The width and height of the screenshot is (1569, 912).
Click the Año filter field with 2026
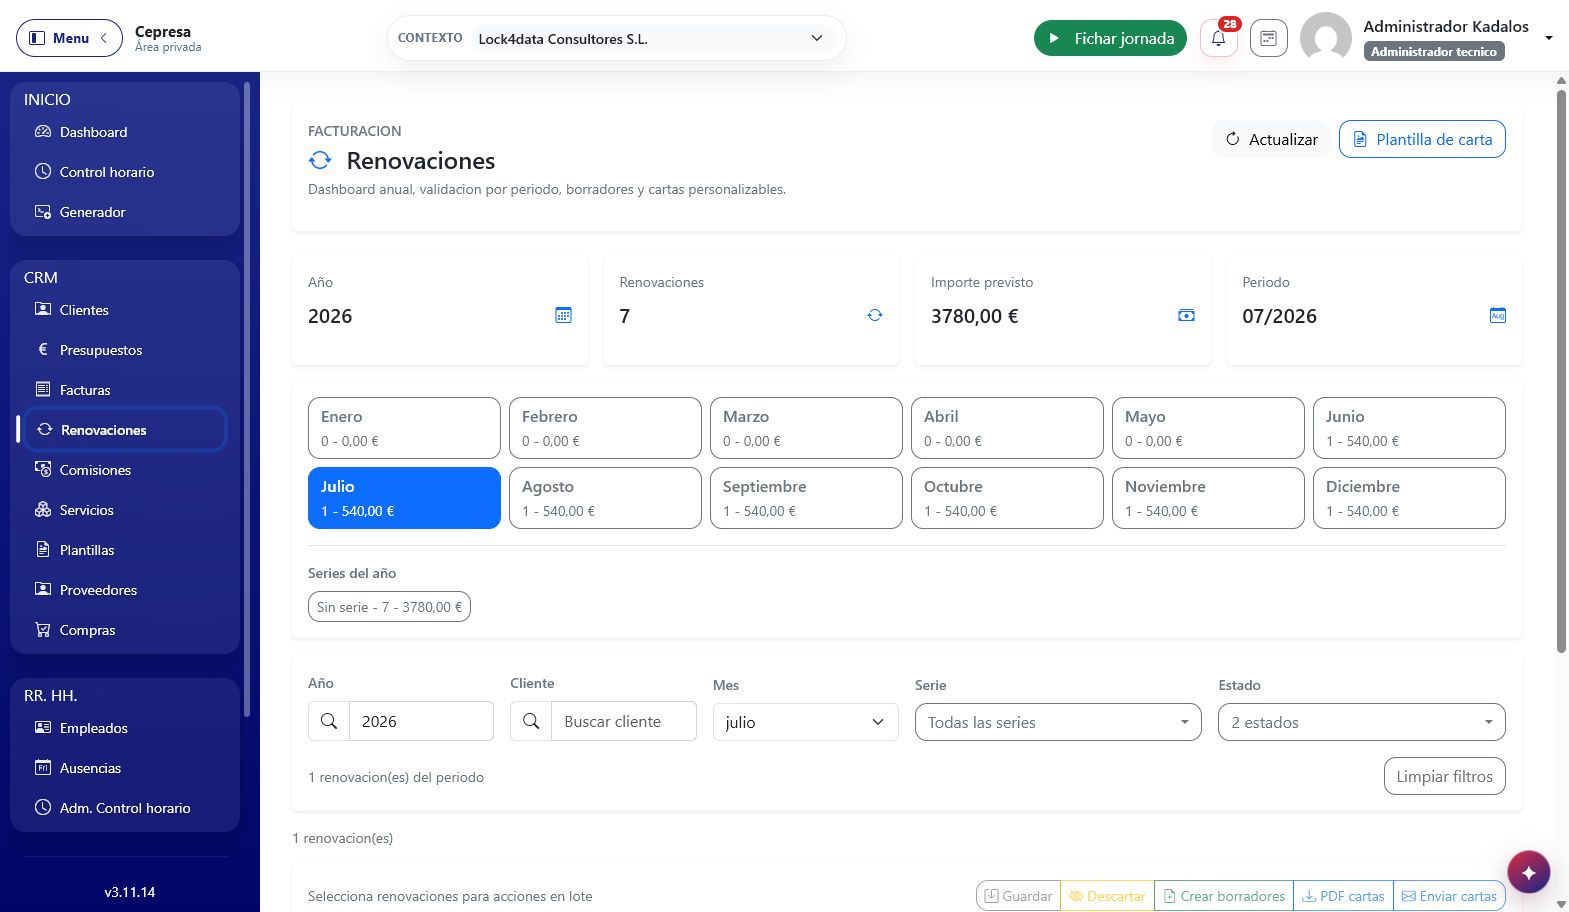coord(421,721)
